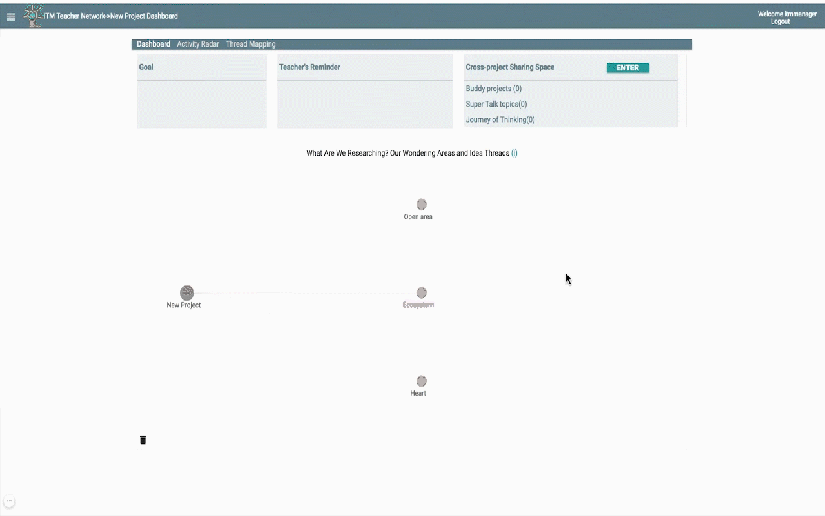Switch to the Dashboard tab

point(153,45)
